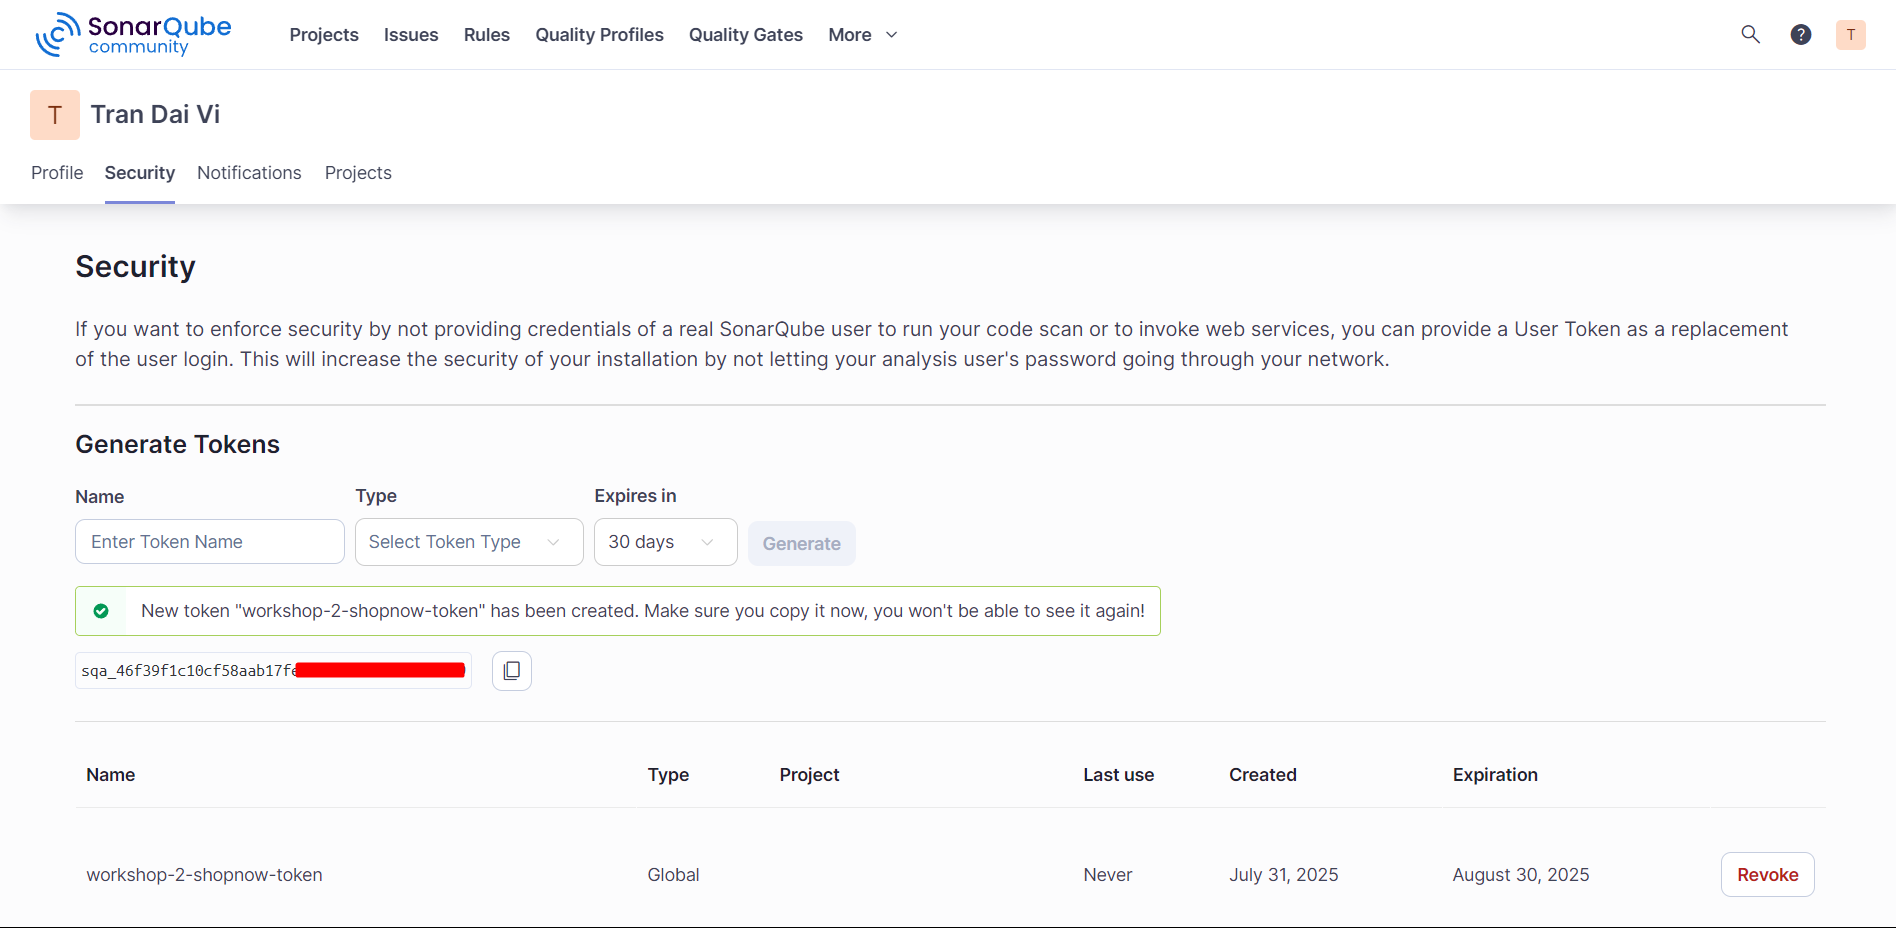Viewport: 1896px width, 928px height.
Task: Open the Quality Gates page
Action: (745, 35)
